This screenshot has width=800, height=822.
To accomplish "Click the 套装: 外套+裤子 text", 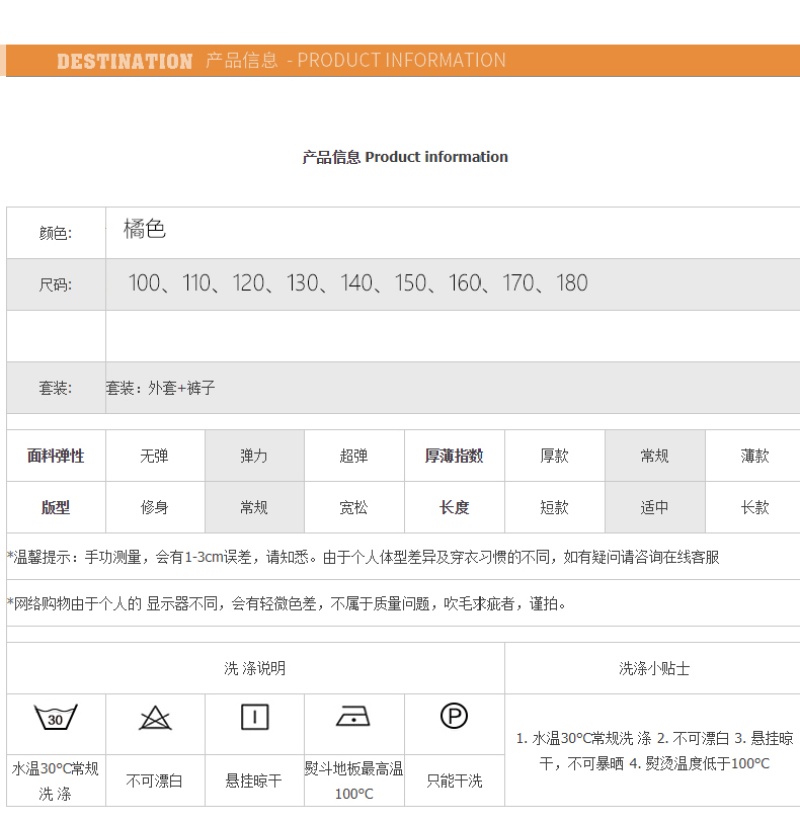I will [x=161, y=388].
